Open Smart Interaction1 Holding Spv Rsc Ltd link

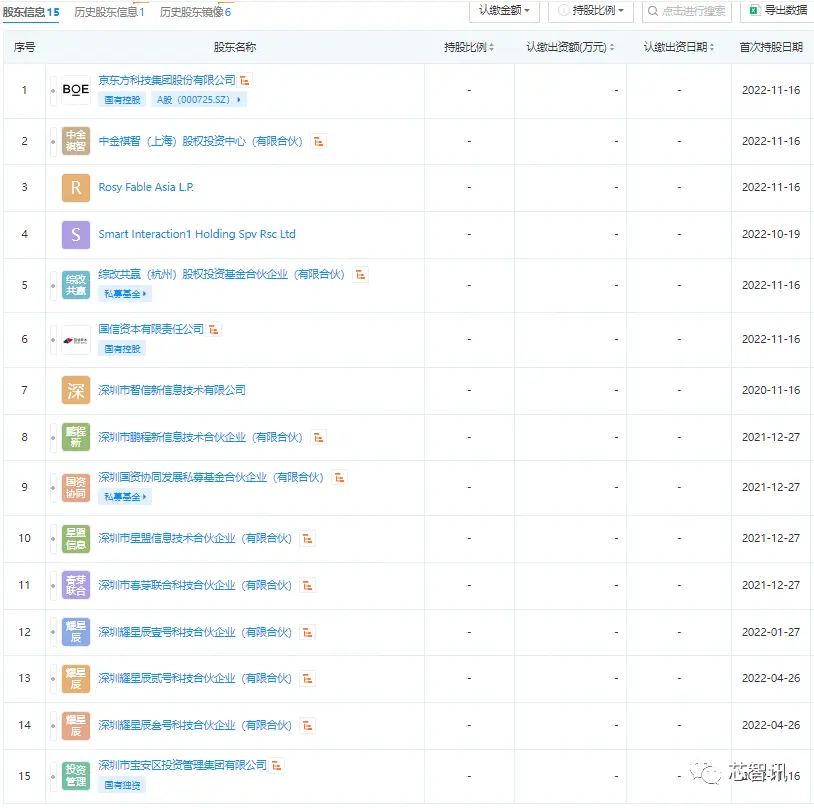point(197,234)
